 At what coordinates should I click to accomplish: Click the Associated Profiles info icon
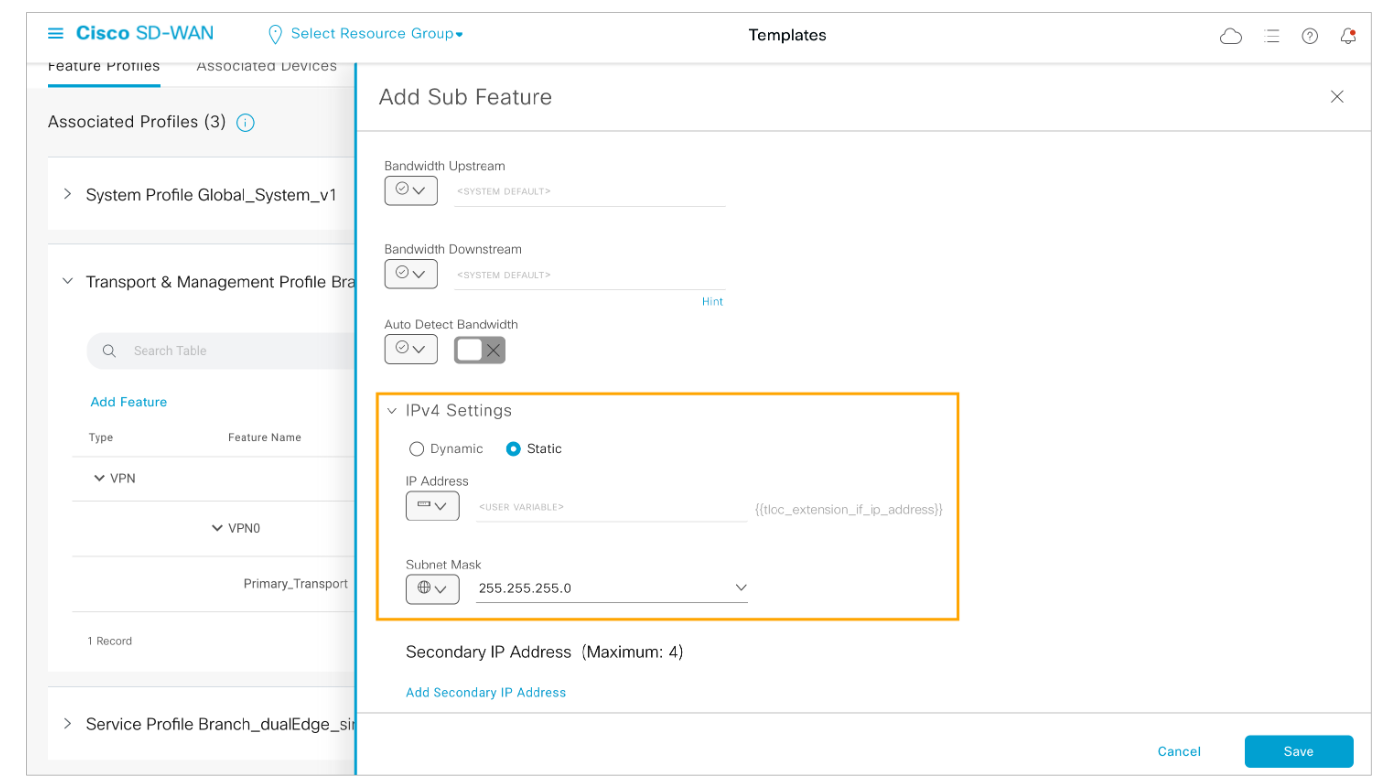click(x=245, y=123)
